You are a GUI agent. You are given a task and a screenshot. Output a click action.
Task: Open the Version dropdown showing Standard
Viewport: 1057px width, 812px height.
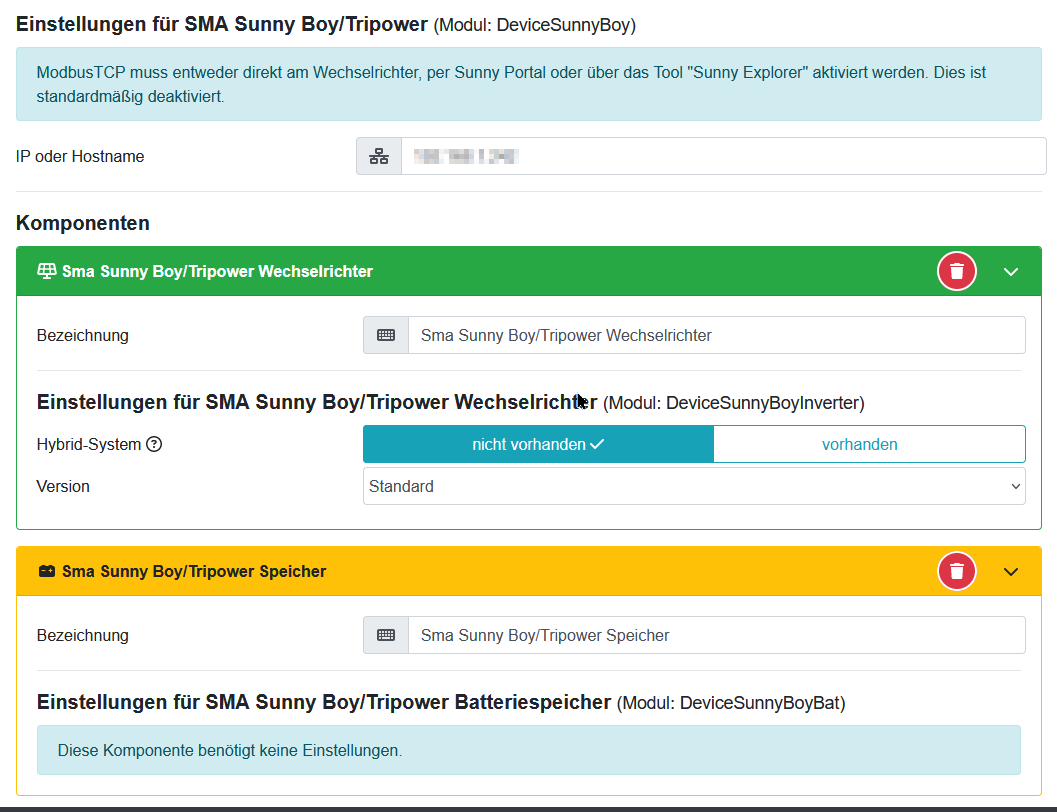[694, 486]
